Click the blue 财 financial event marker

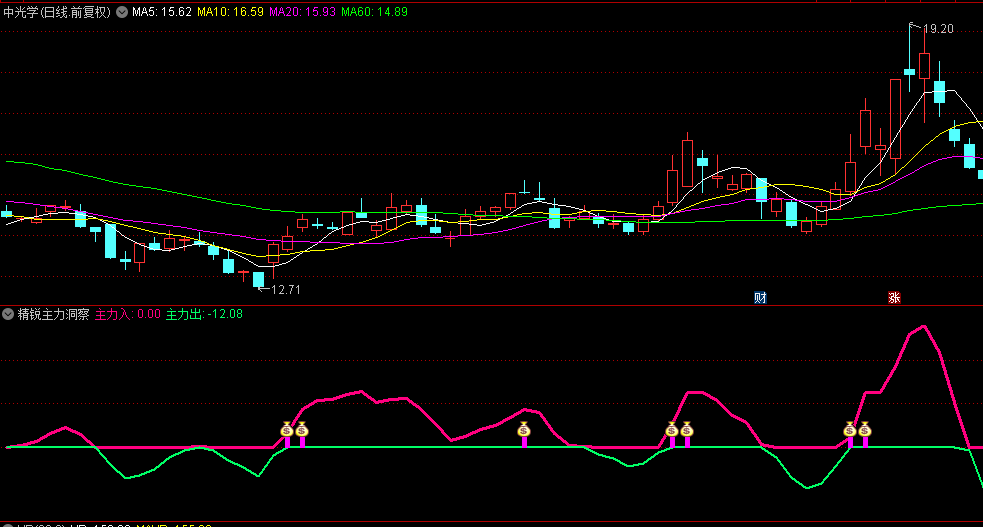[x=760, y=297]
